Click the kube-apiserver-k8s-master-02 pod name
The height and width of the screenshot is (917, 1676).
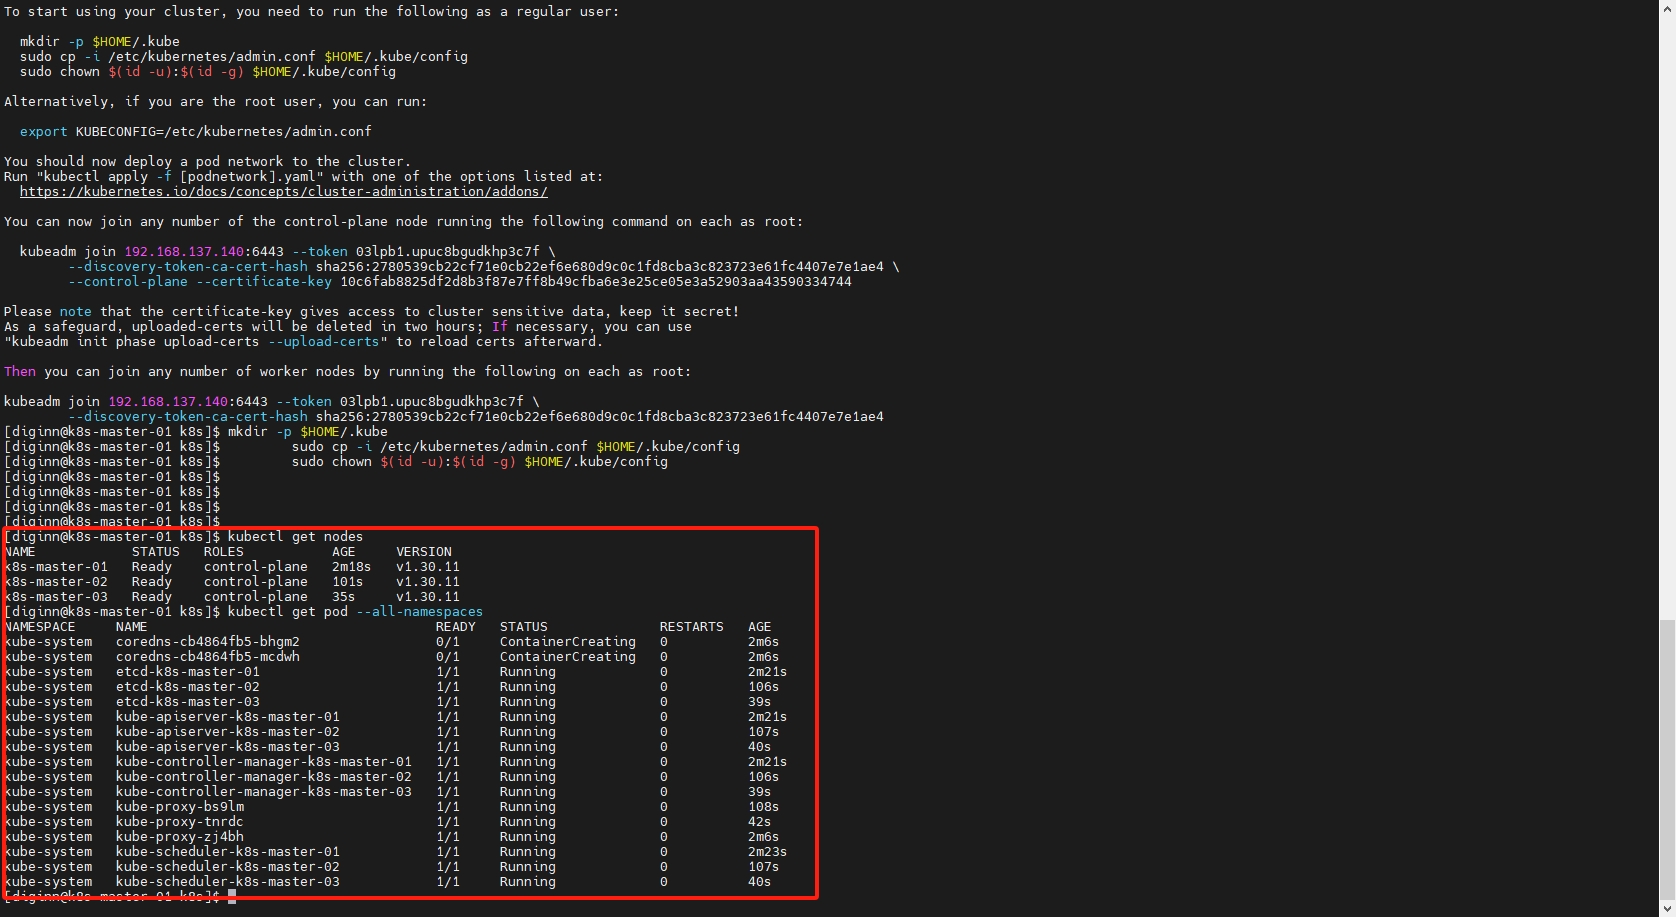pyautogui.click(x=227, y=732)
